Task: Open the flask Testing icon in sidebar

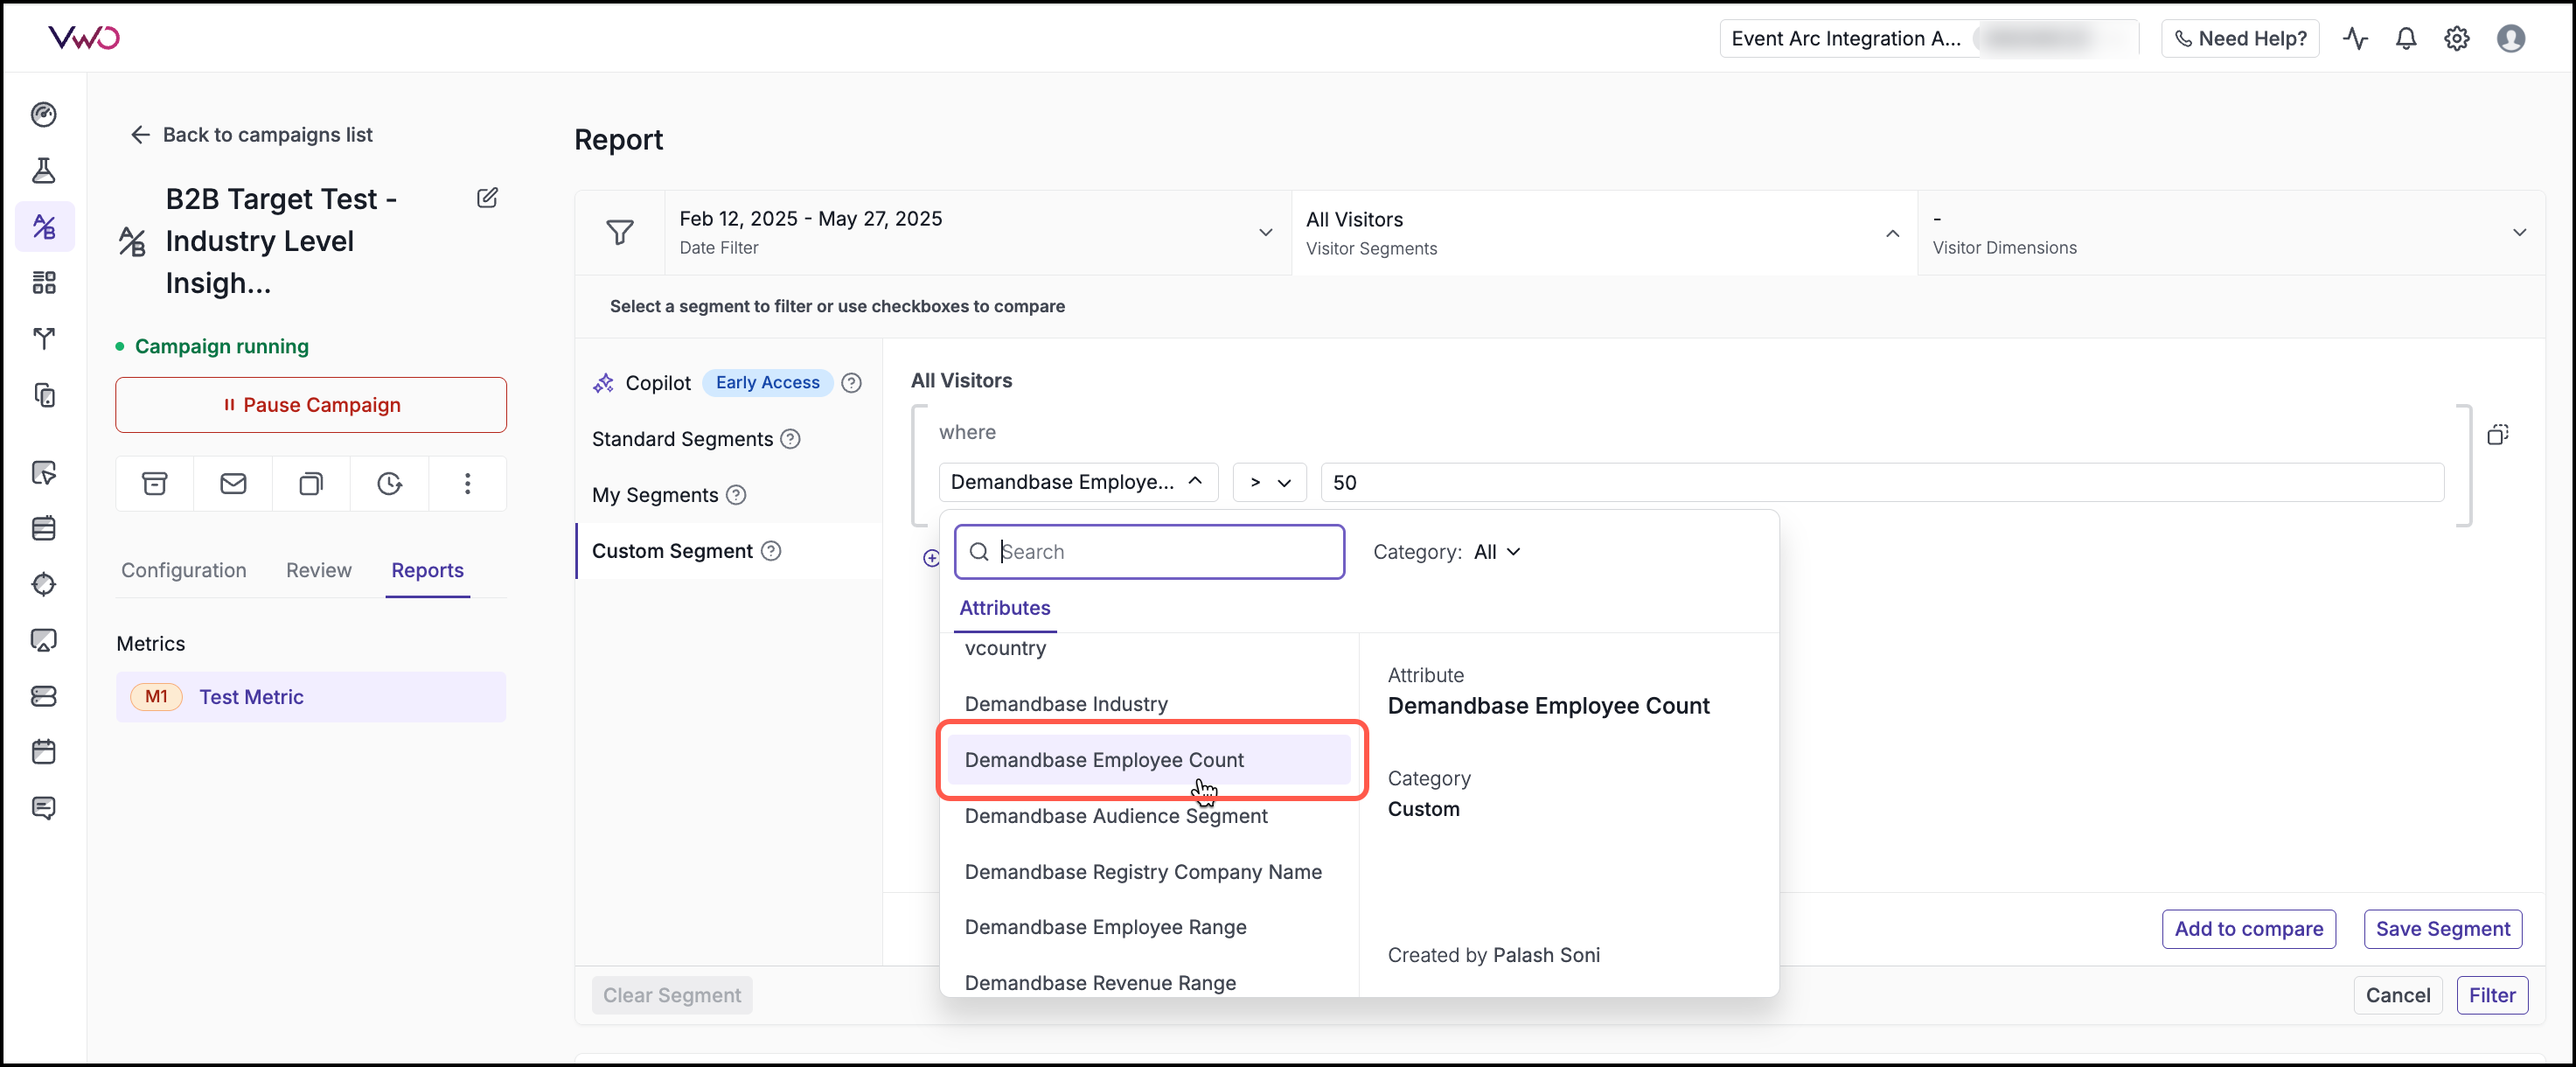Action: coord(44,171)
